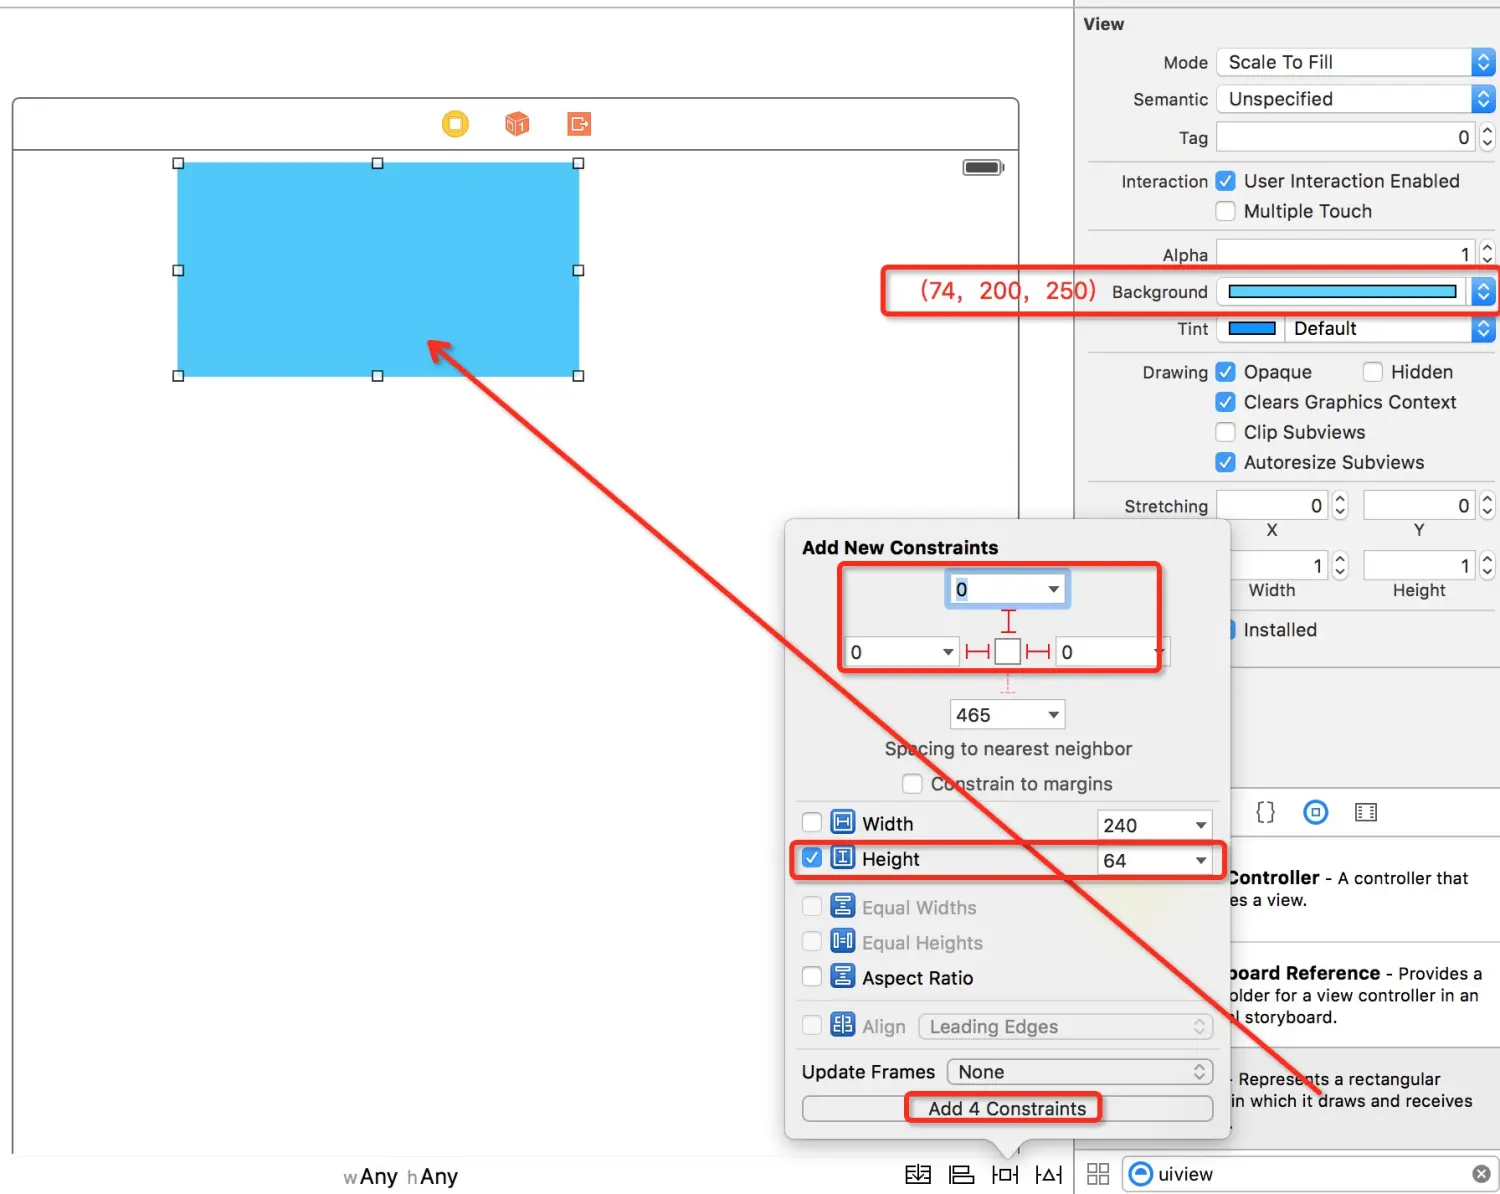Click the Tag input field
1500x1194 pixels.
(1346, 137)
